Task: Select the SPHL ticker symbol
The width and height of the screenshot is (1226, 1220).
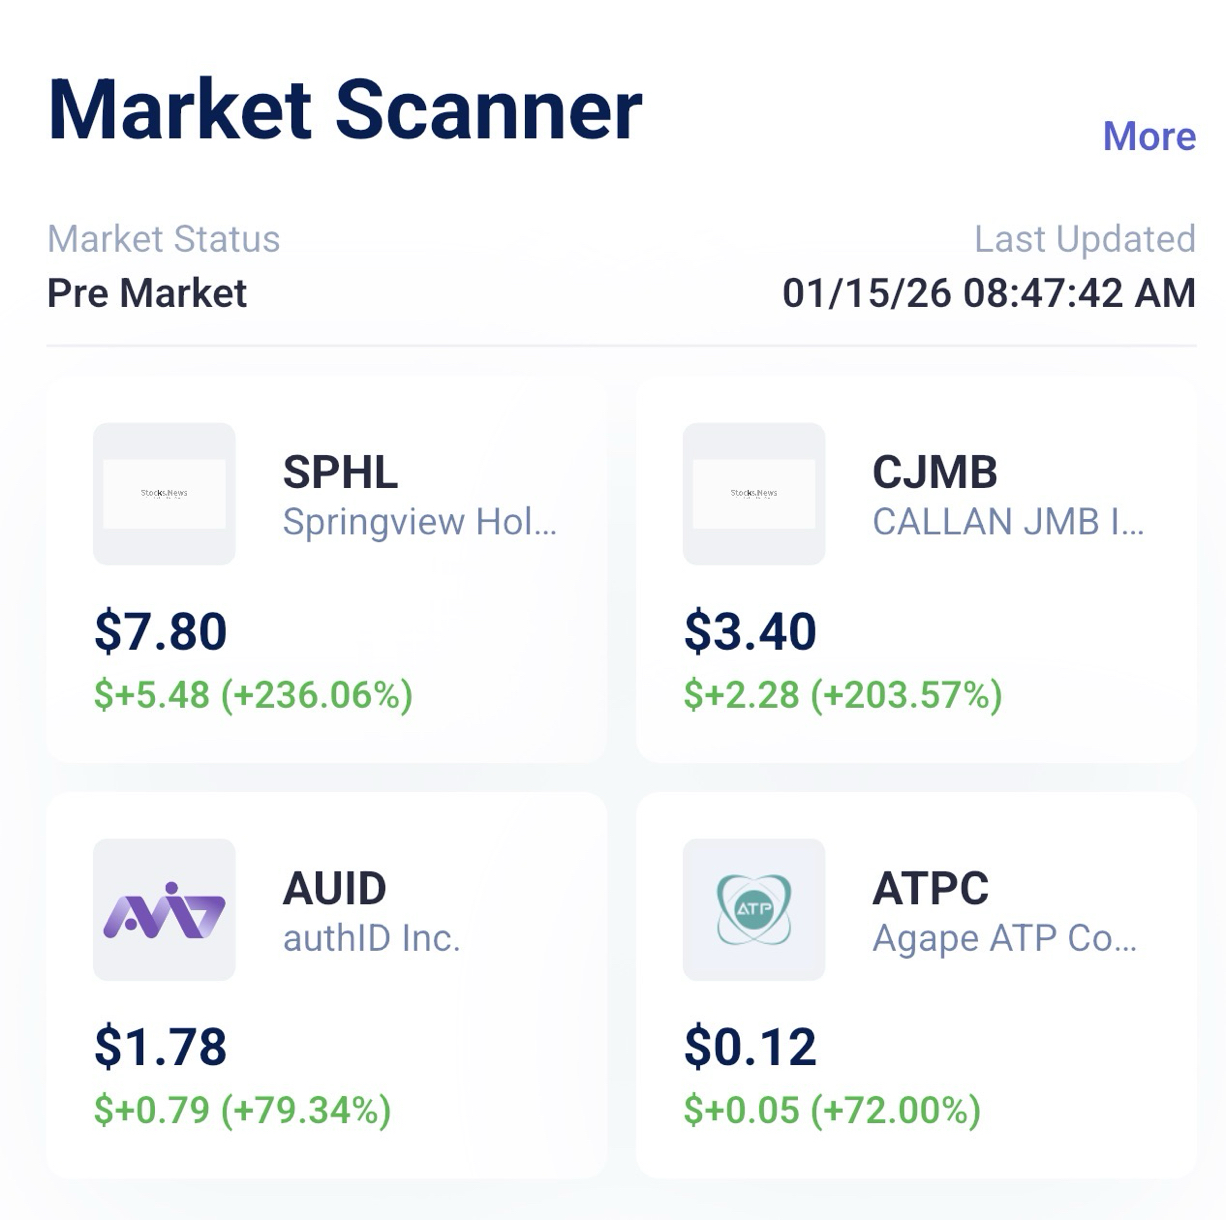Action: (x=340, y=472)
